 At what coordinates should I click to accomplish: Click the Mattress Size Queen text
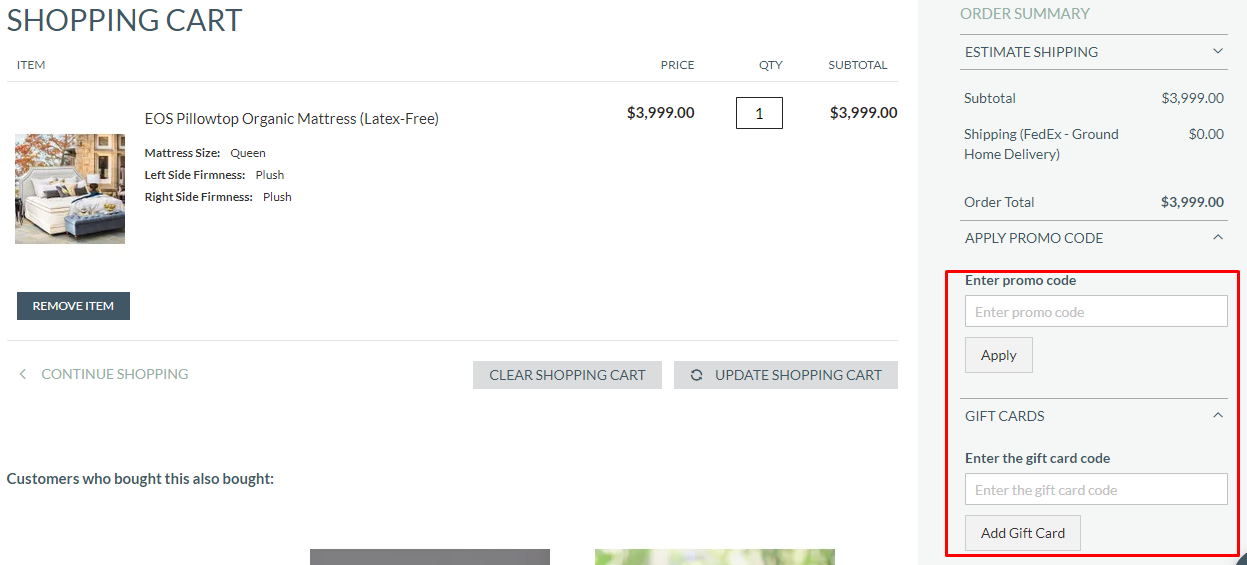205,153
